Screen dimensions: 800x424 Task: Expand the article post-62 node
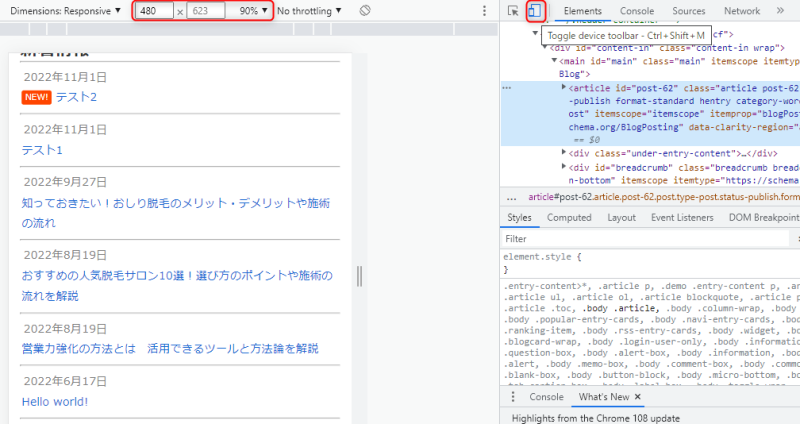pyautogui.click(x=564, y=87)
